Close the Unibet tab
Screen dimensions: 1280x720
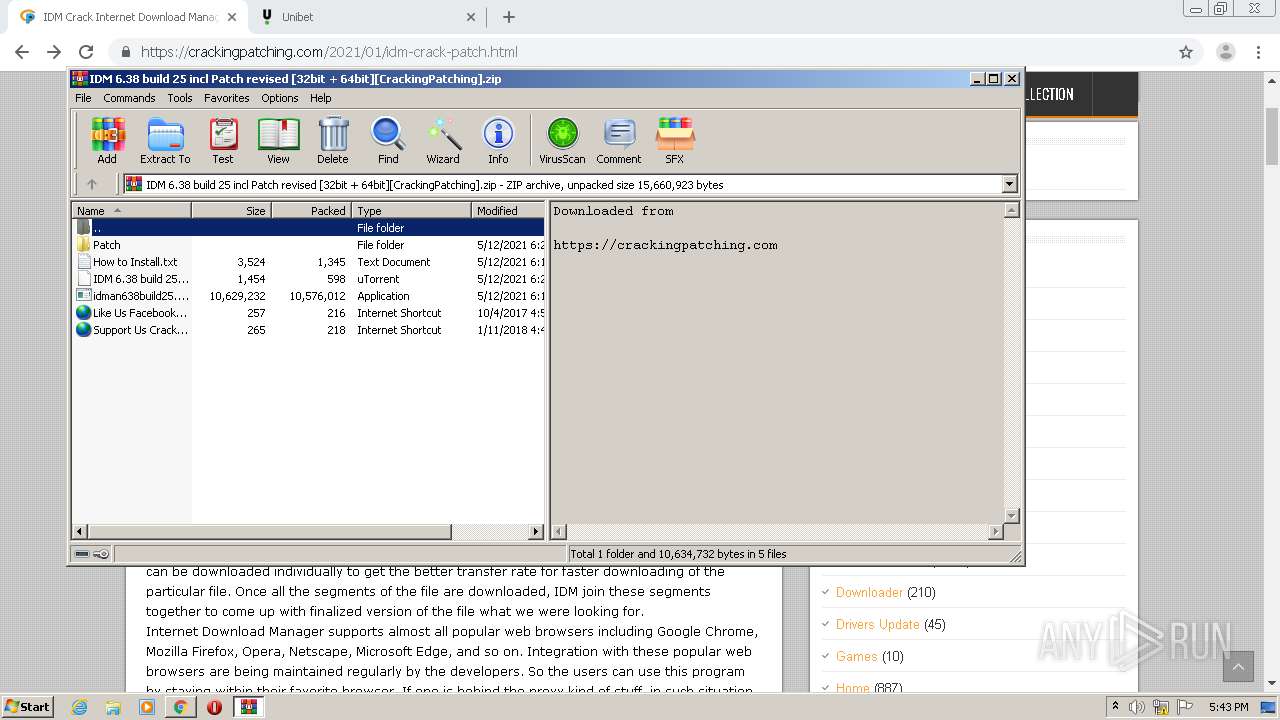472,17
